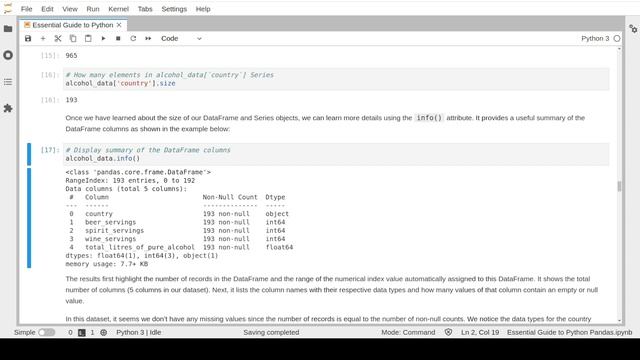This screenshot has width=640, height=360.
Task: Toggle the Simple interface mode switch
Action: click(47, 332)
